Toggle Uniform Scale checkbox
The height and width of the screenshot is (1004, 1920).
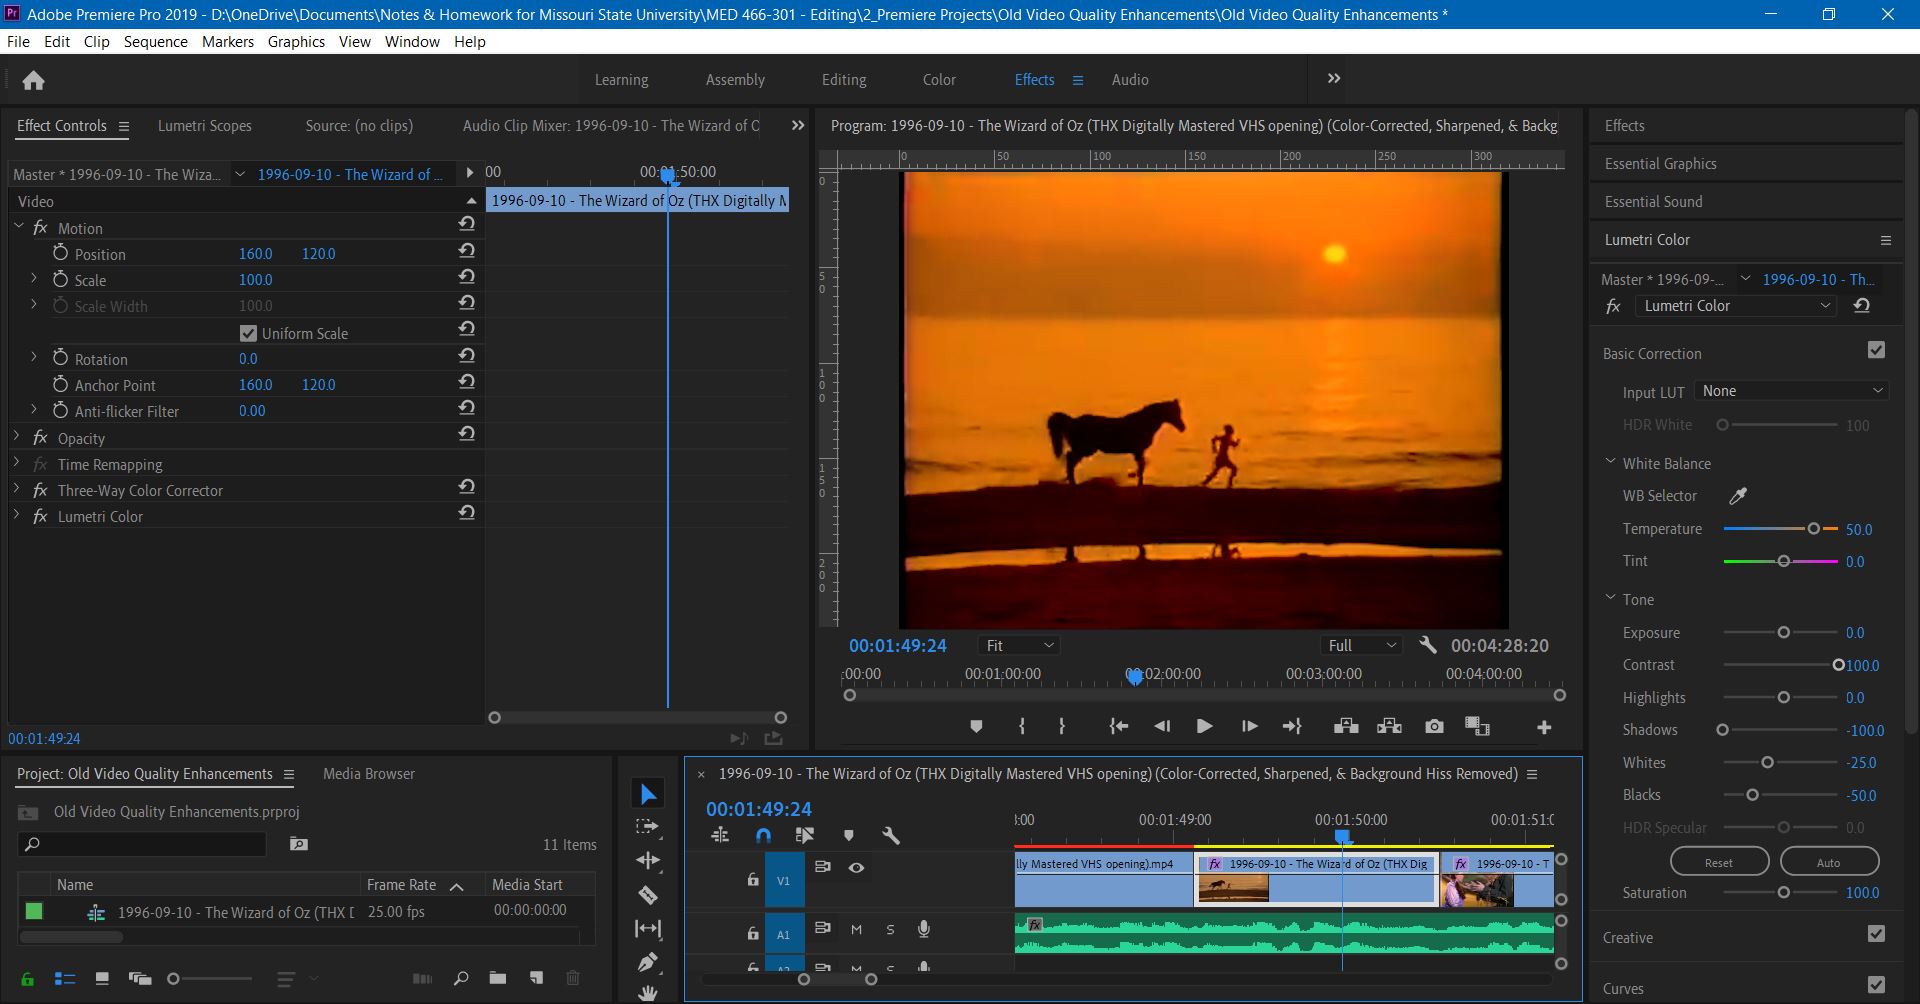pyautogui.click(x=248, y=333)
